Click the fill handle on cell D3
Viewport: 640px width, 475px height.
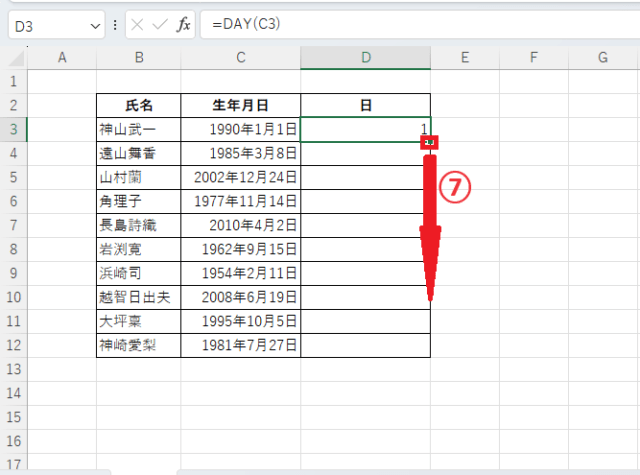click(430, 142)
